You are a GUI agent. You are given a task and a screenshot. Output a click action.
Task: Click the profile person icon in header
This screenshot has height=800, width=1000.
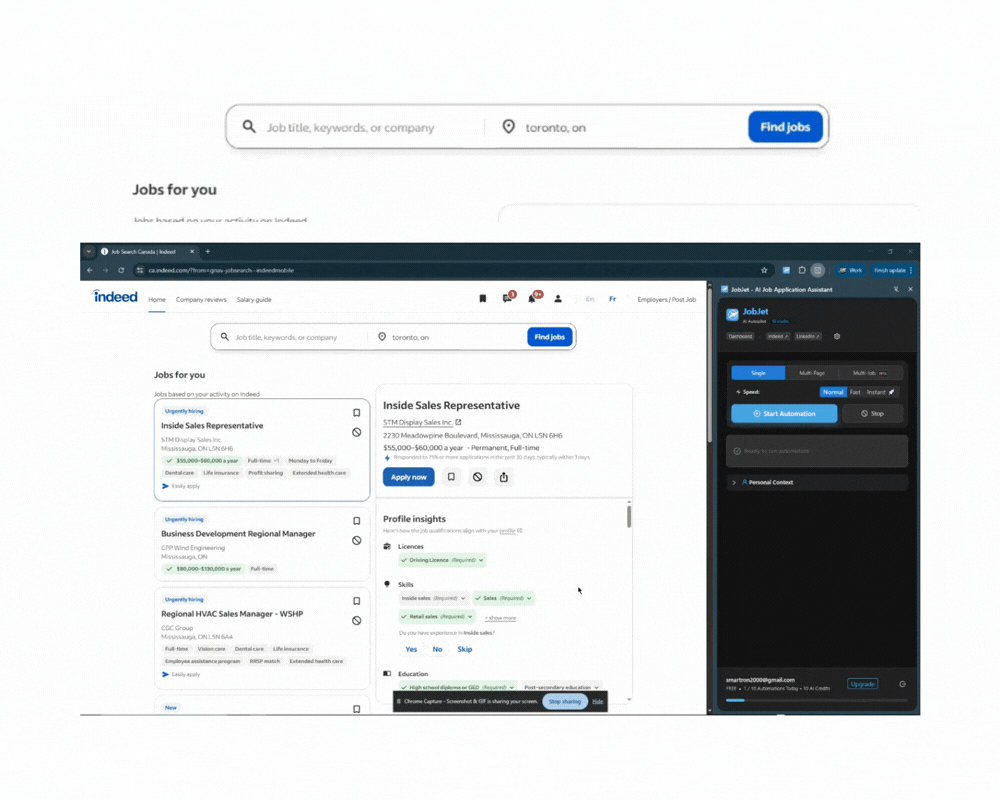(558, 299)
